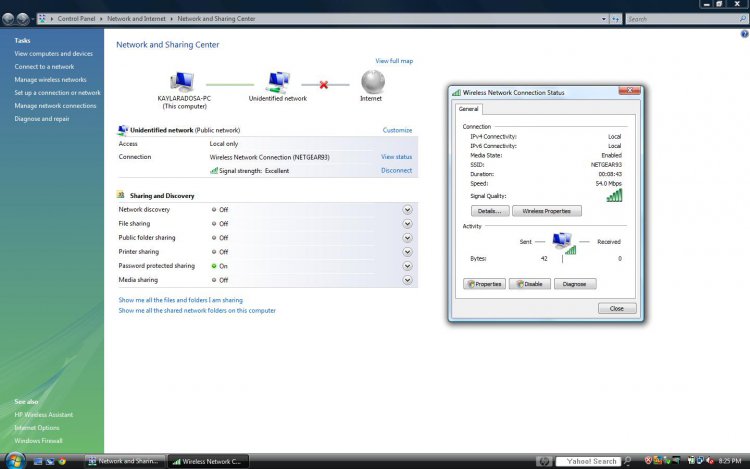Click the taskbar clock 8:25 PM
Image resolution: width=750 pixels, height=469 pixels.
coord(729,461)
